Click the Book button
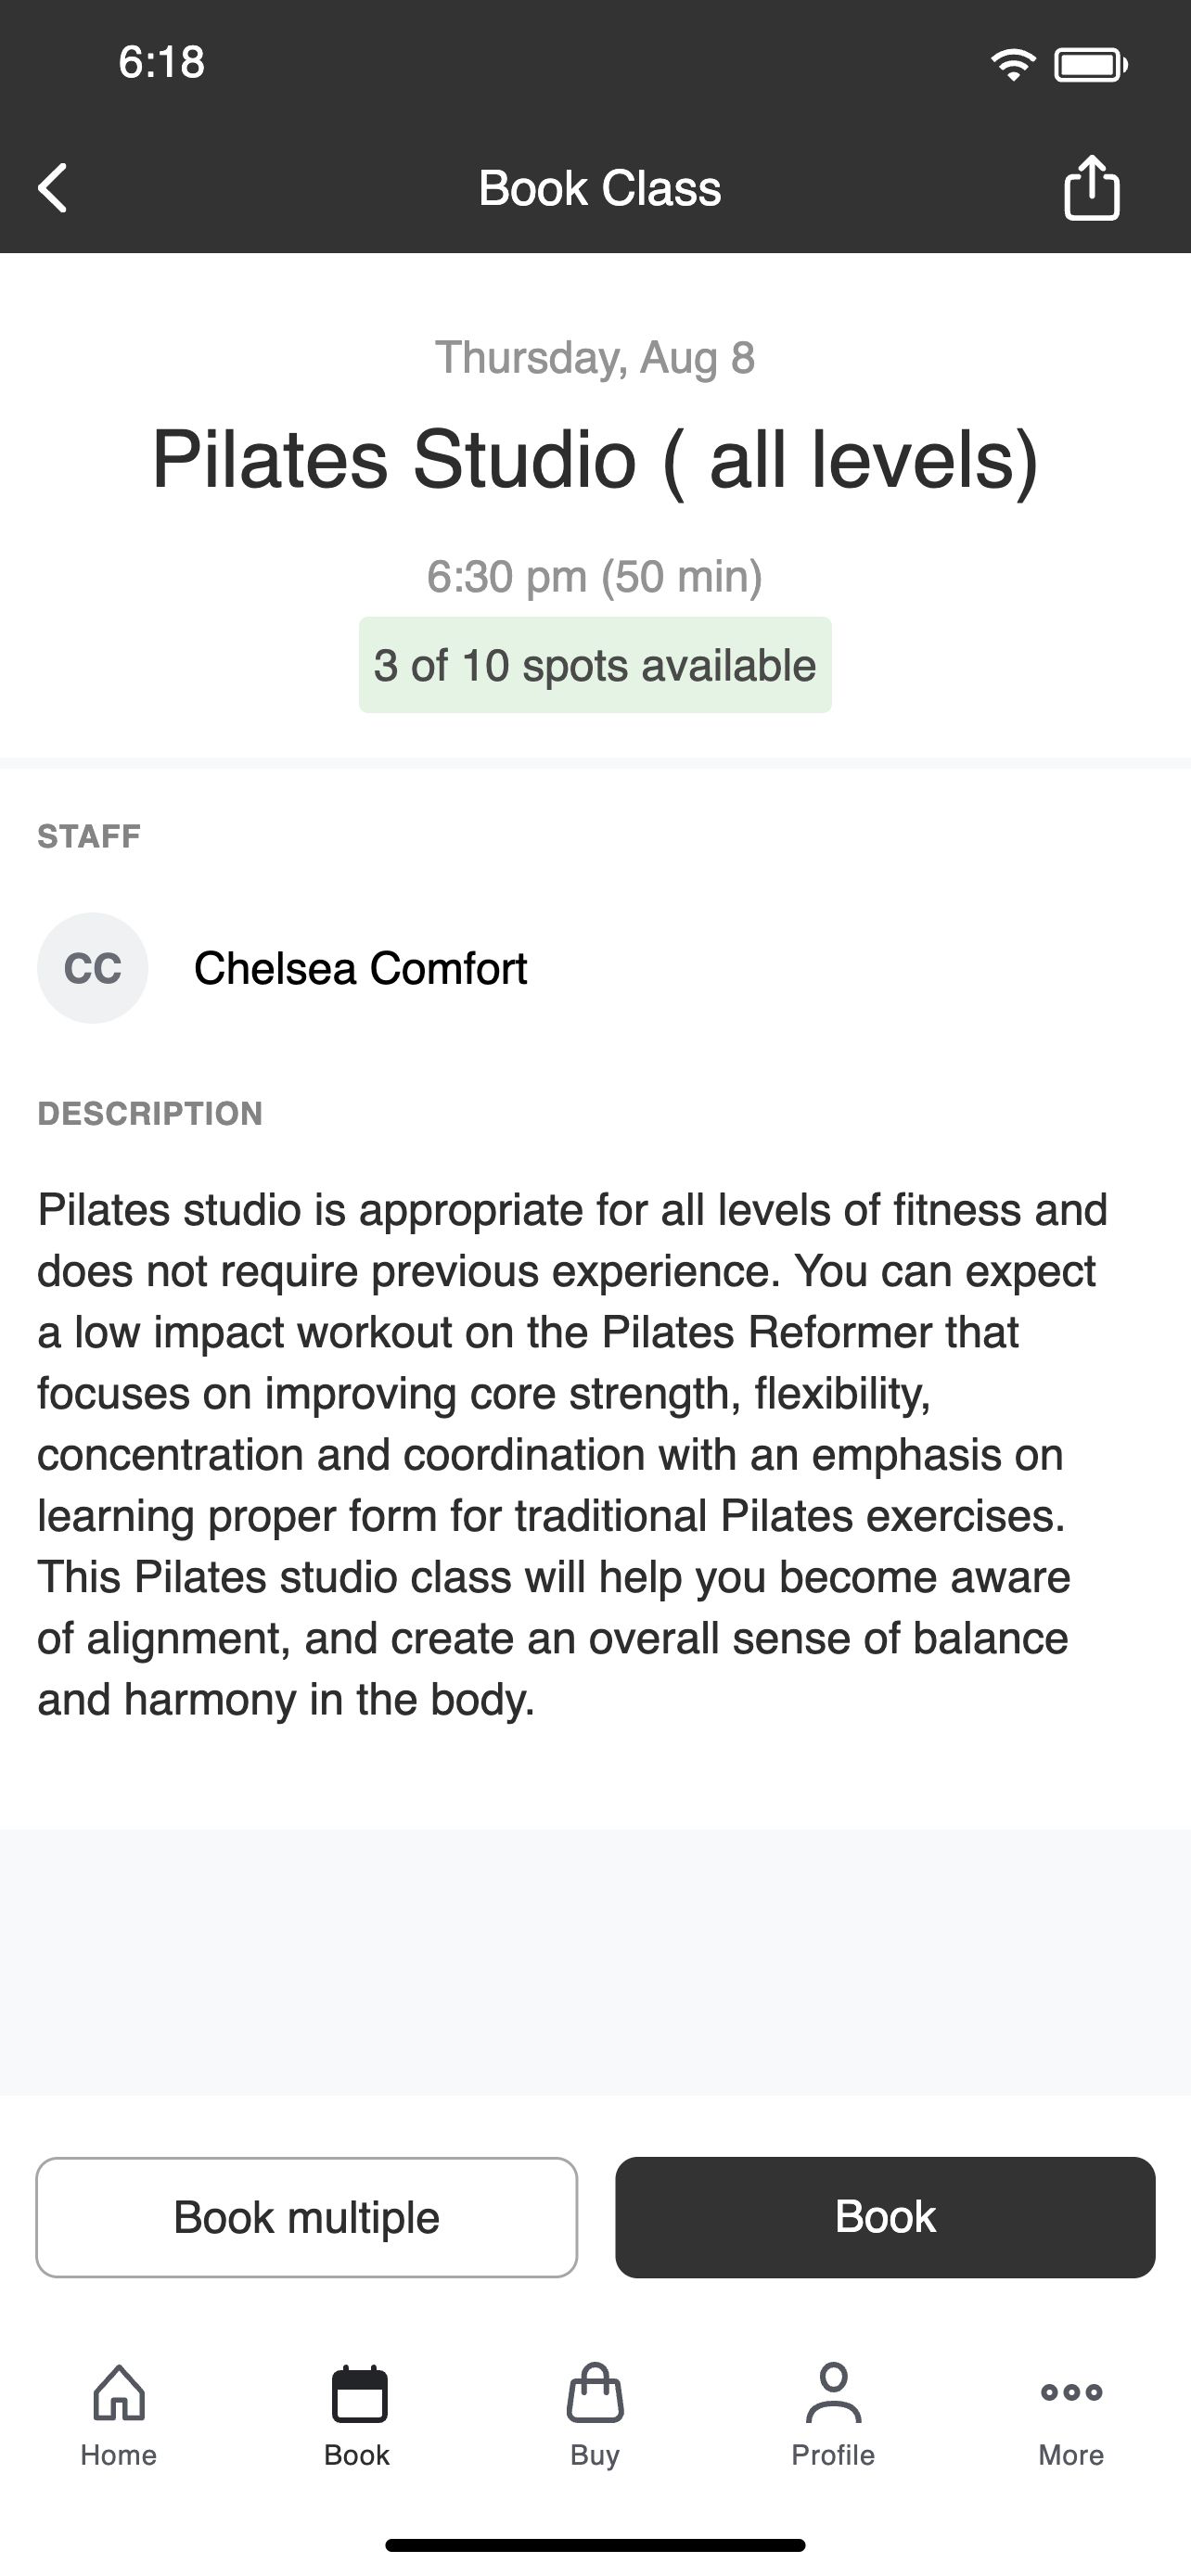This screenshot has height=2576, width=1191. (x=885, y=2217)
